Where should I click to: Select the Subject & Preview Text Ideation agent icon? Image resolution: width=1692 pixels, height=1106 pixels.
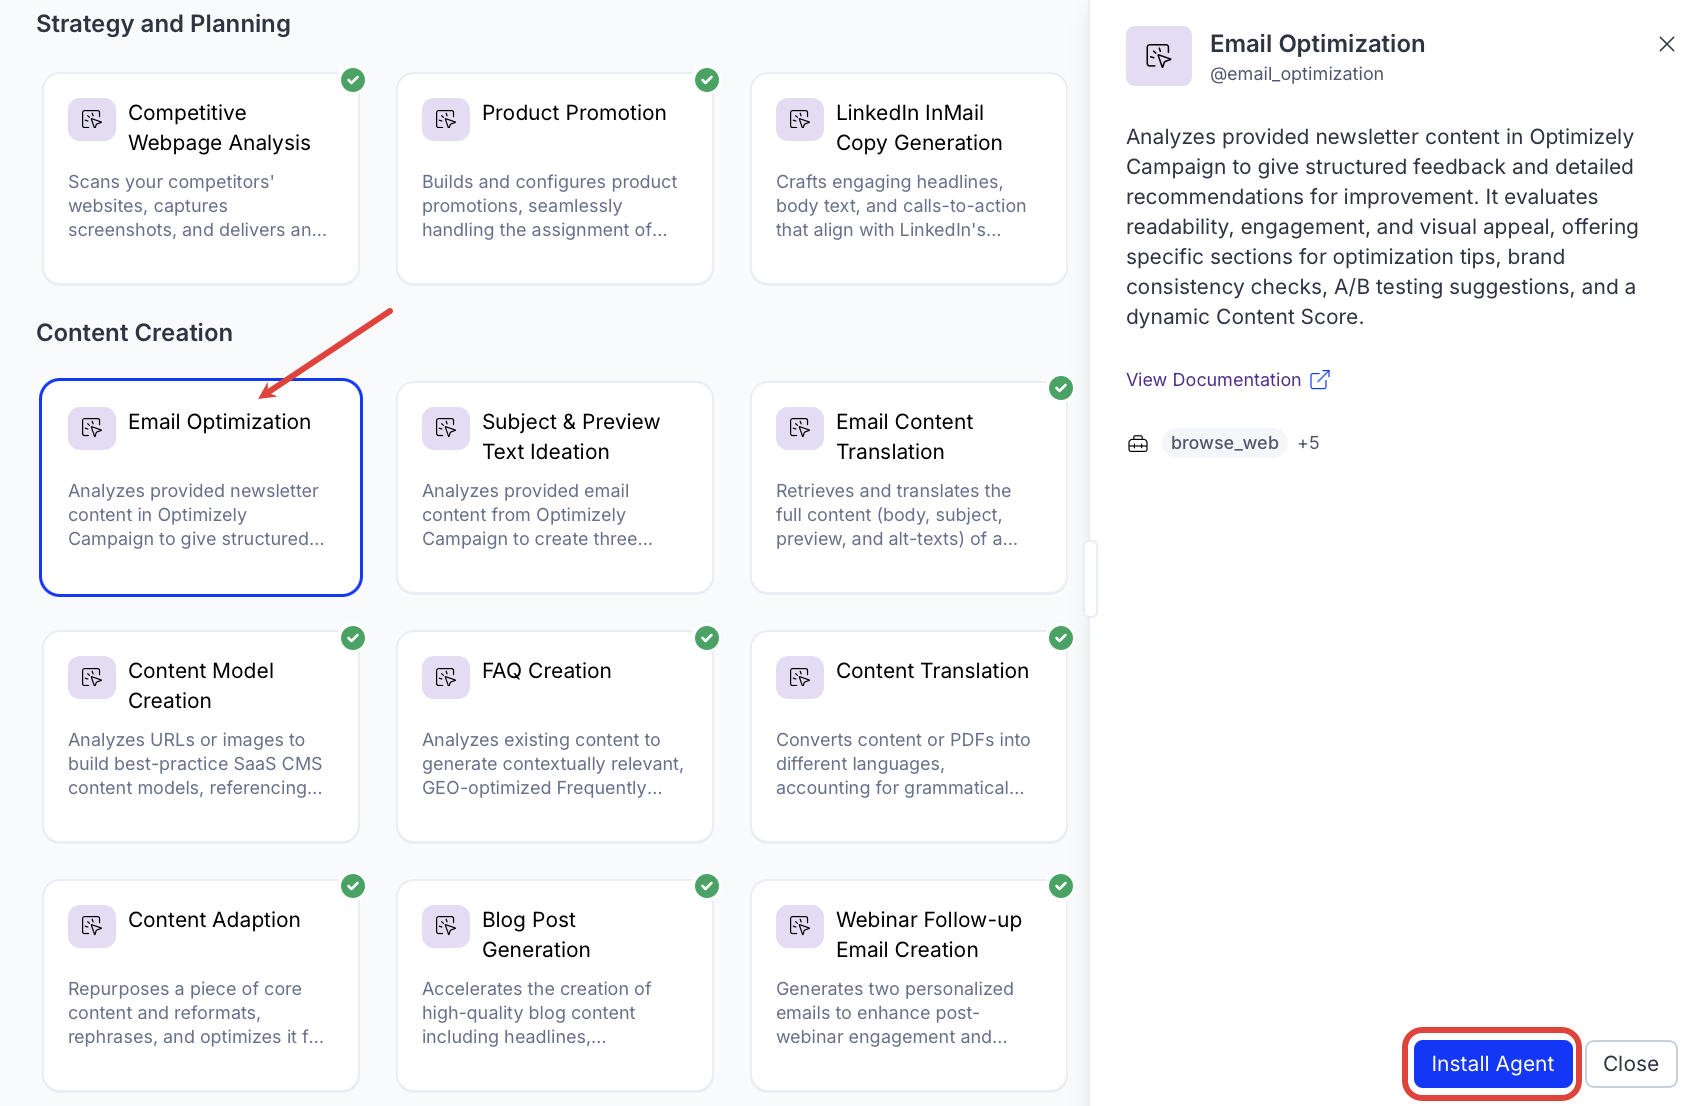tap(445, 428)
